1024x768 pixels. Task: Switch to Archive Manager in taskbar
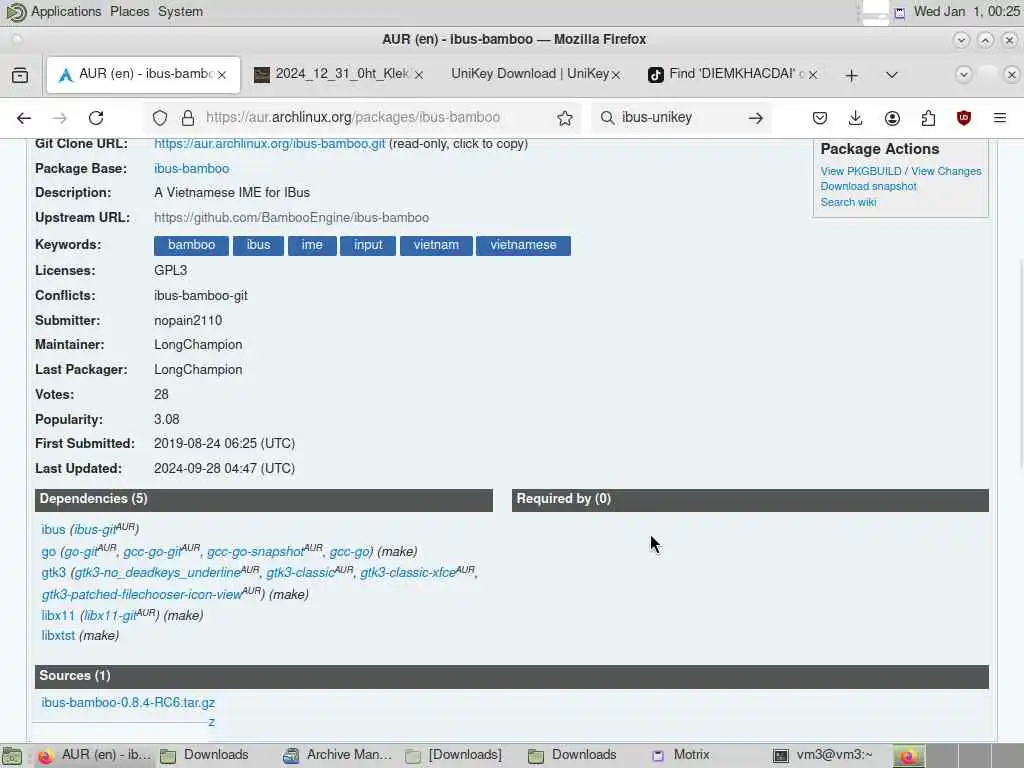tap(337, 756)
